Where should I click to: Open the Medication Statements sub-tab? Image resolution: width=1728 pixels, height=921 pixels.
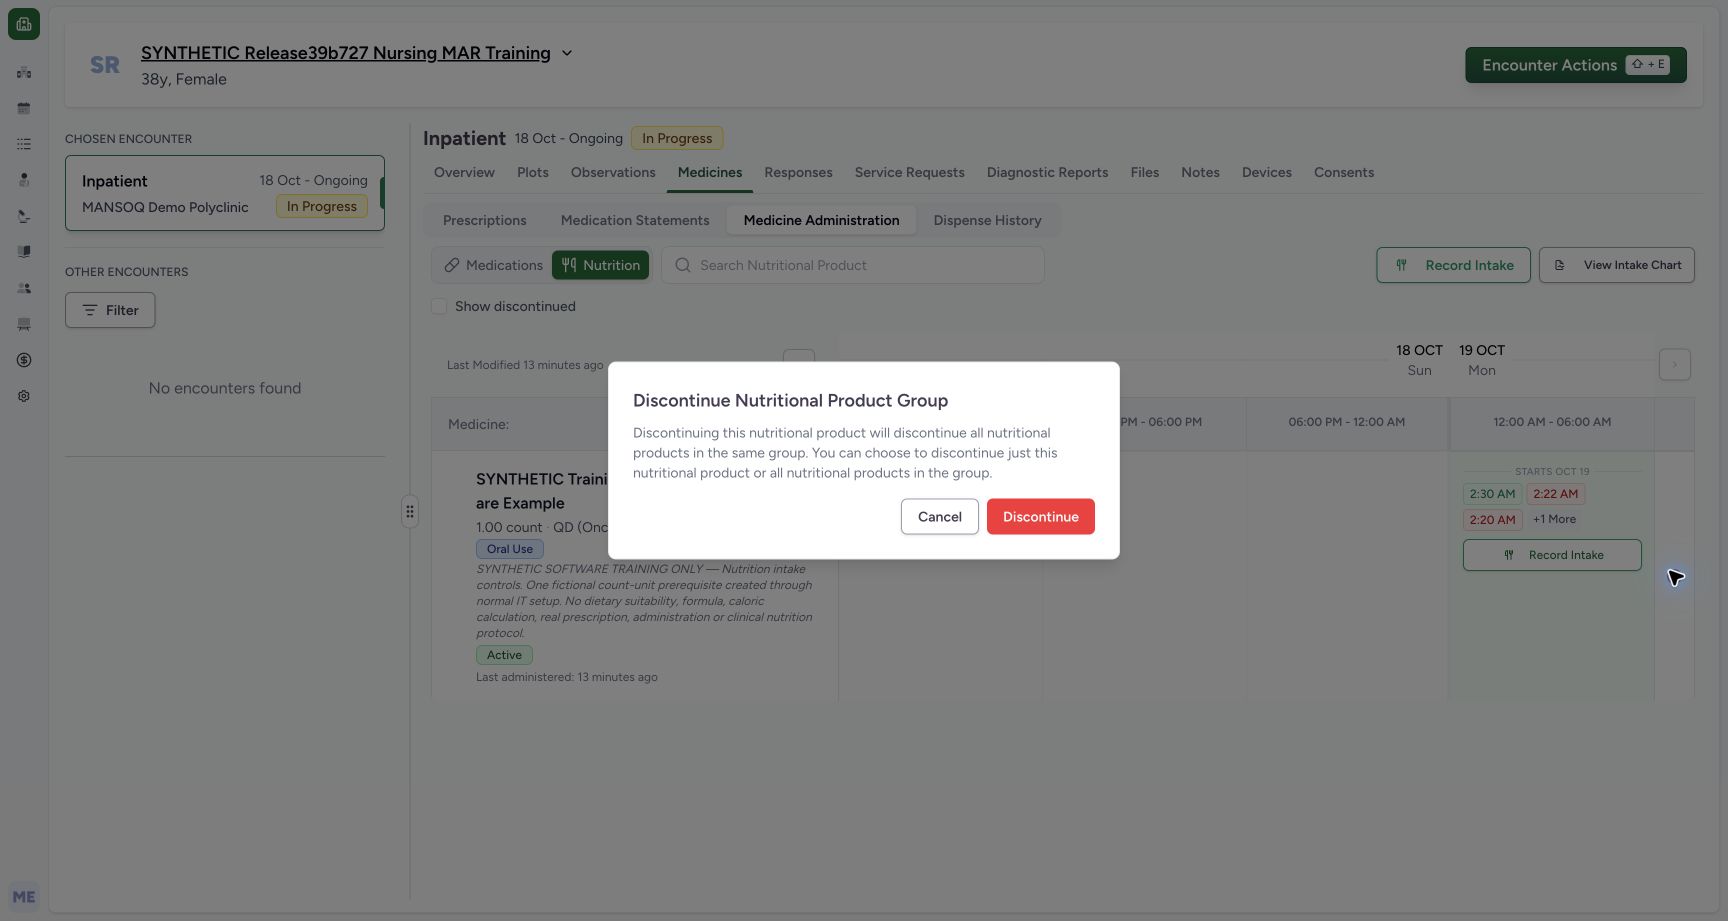[635, 220]
